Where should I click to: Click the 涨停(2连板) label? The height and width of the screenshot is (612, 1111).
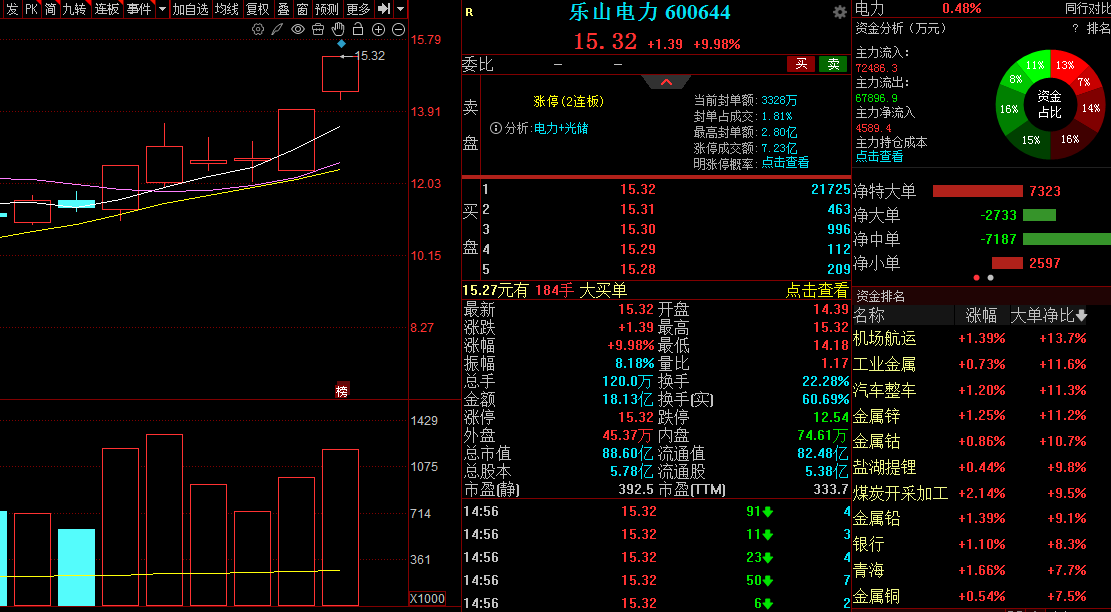coord(568,101)
